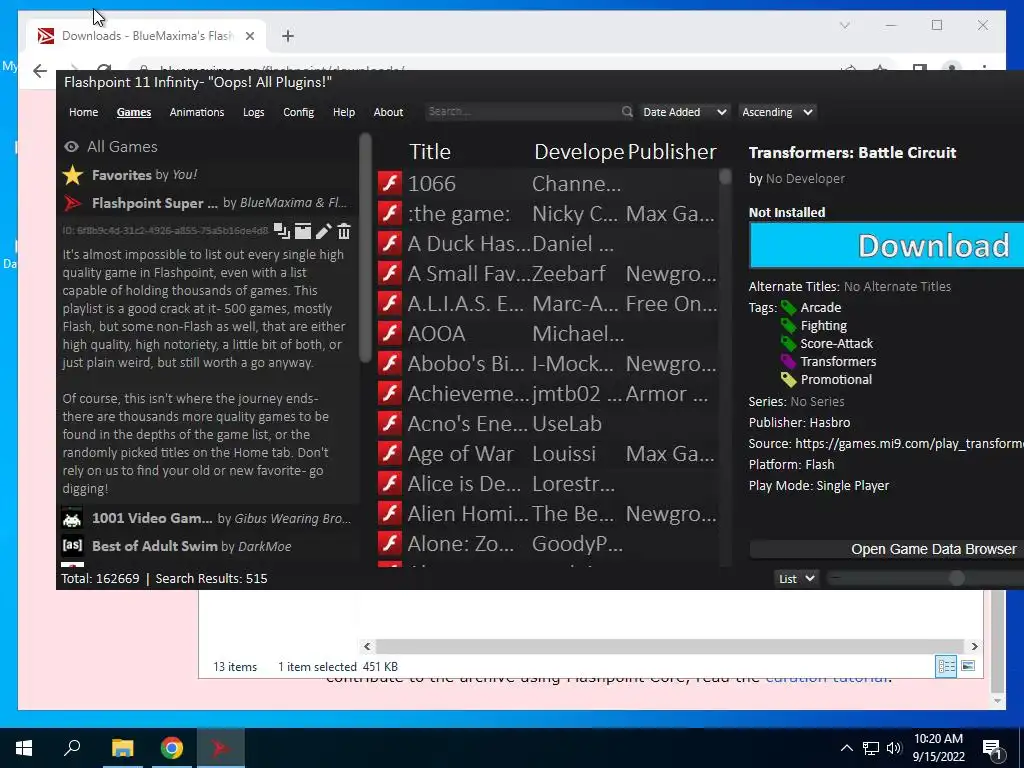Click the green tag icon beside Score-Attack
1024x768 pixels.
(x=788, y=344)
